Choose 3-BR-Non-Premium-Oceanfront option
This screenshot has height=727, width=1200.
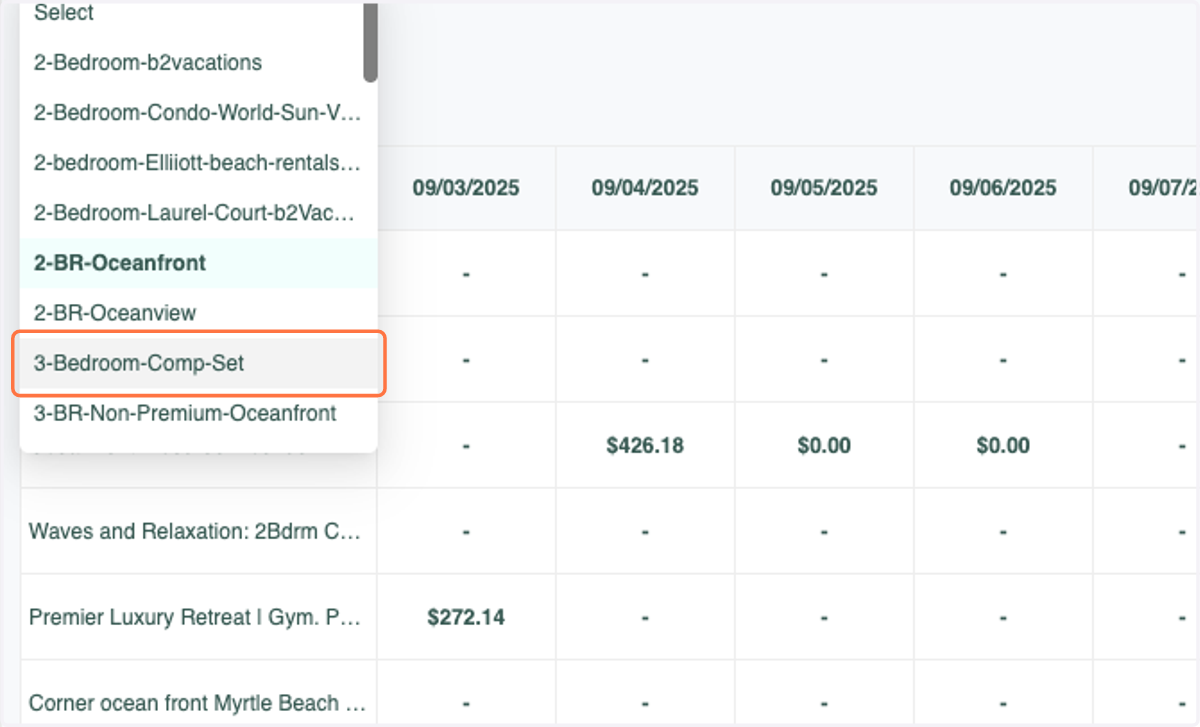(198, 413)
